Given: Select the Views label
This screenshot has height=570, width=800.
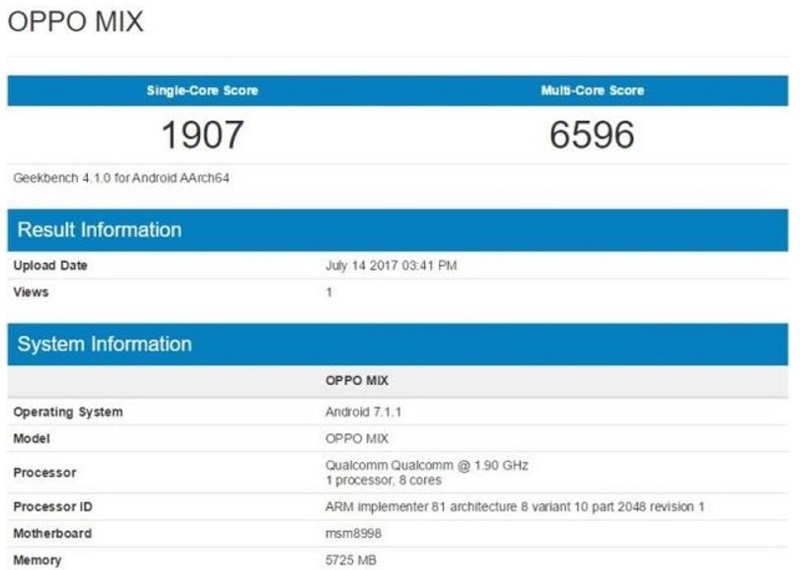Looking at the screenshot, I should 31,292.
